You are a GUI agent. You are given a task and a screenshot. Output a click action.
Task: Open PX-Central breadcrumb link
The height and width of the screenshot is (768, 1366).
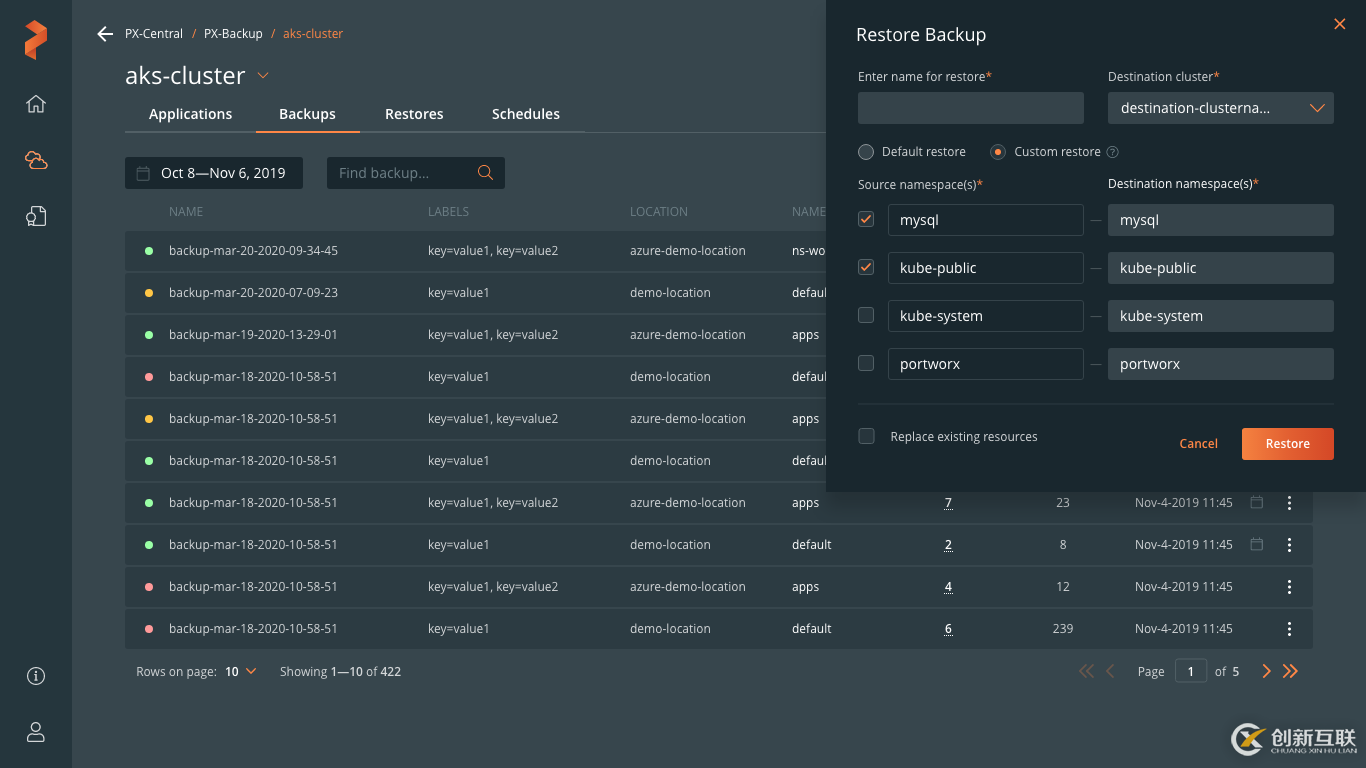[x=154, y=34]
